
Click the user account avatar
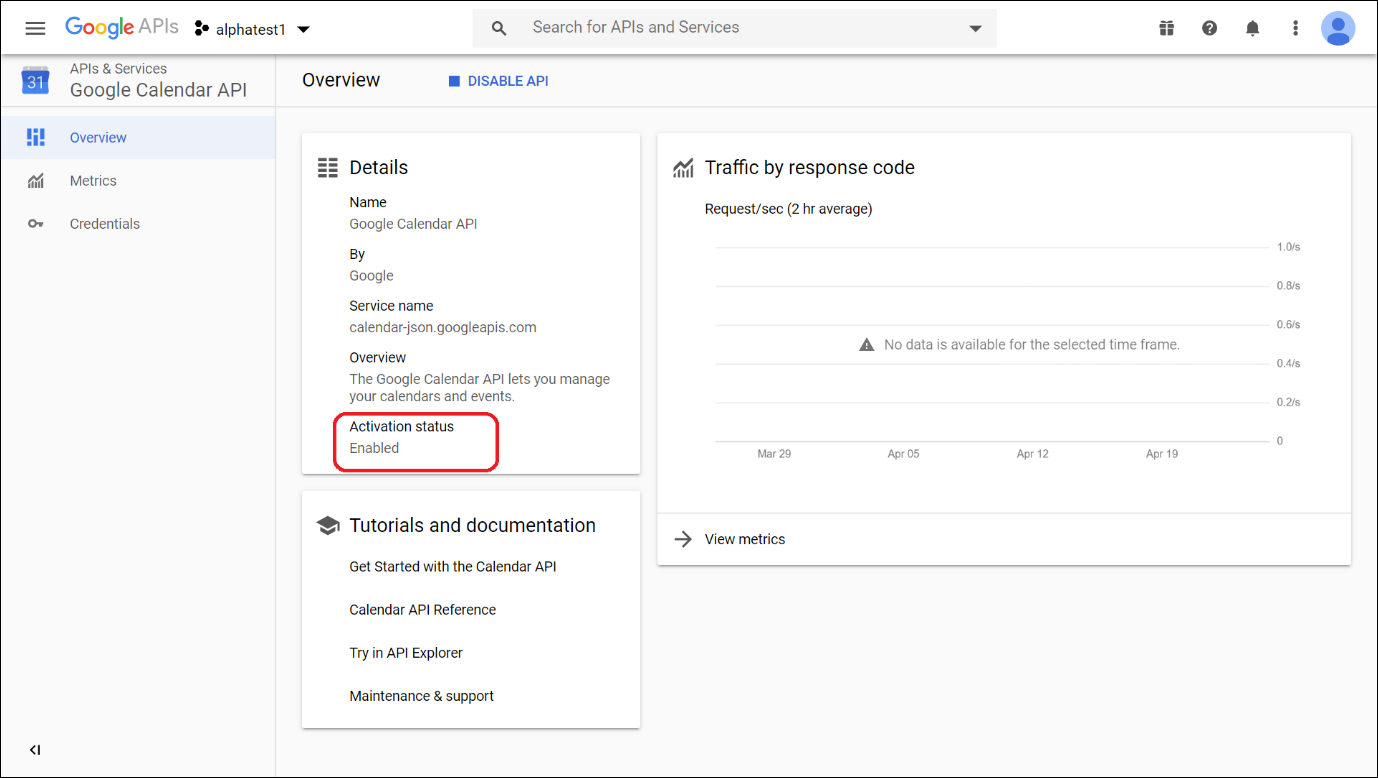1337,28
